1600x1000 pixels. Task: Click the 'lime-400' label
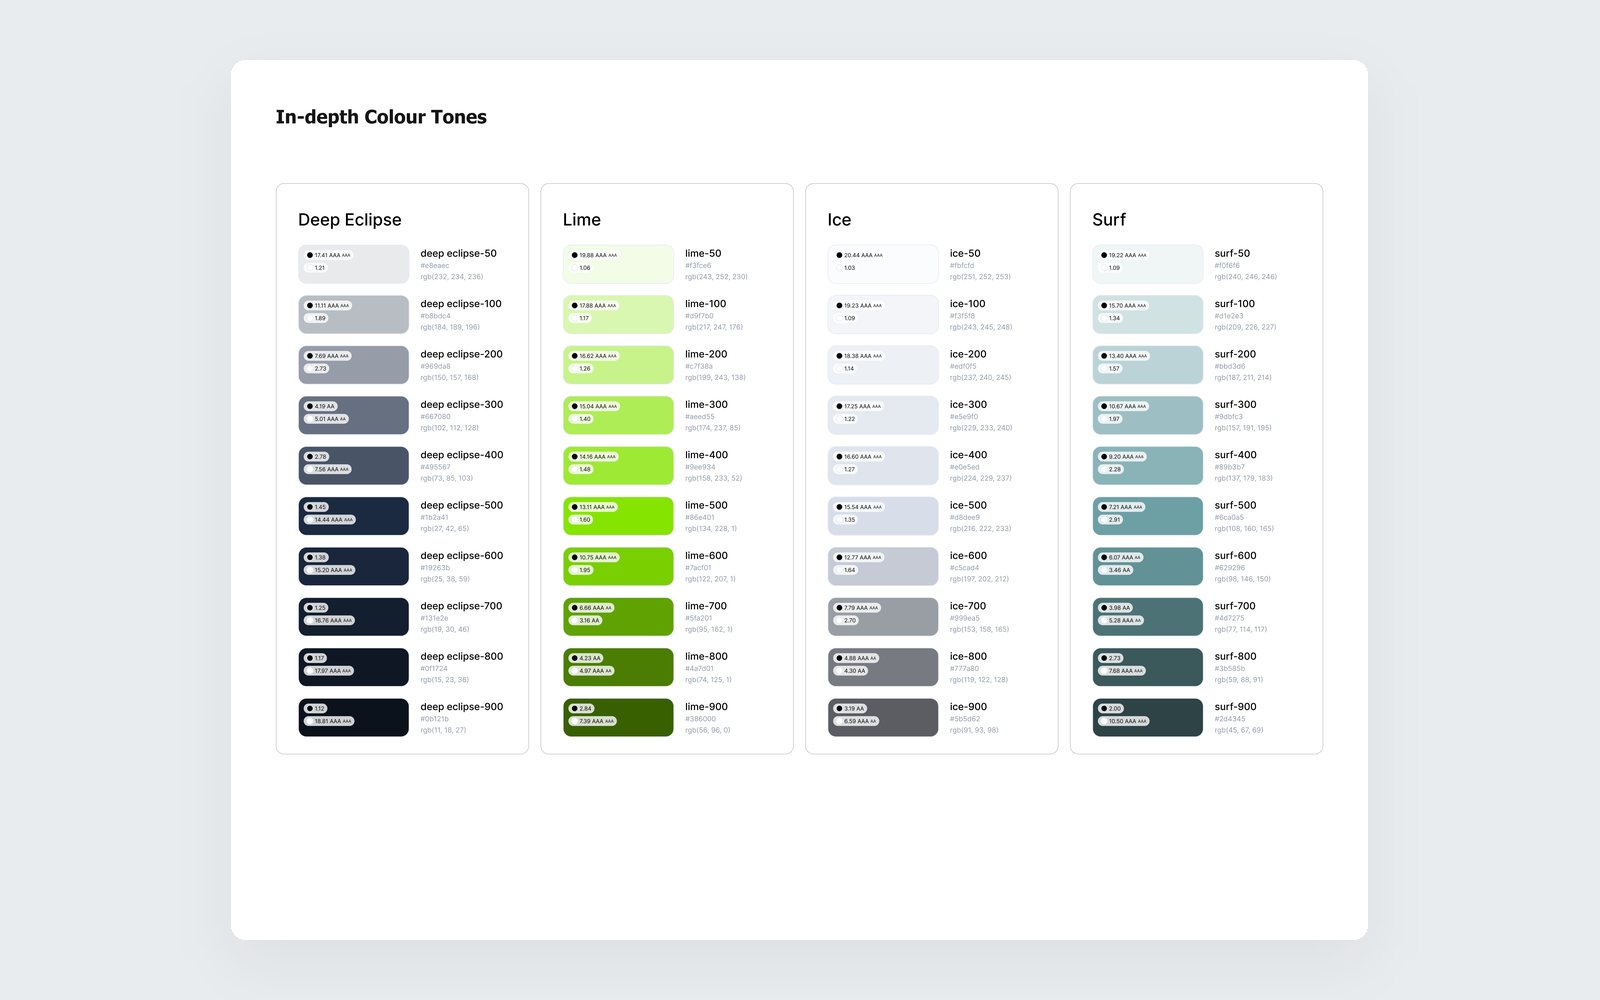[706, 455]
